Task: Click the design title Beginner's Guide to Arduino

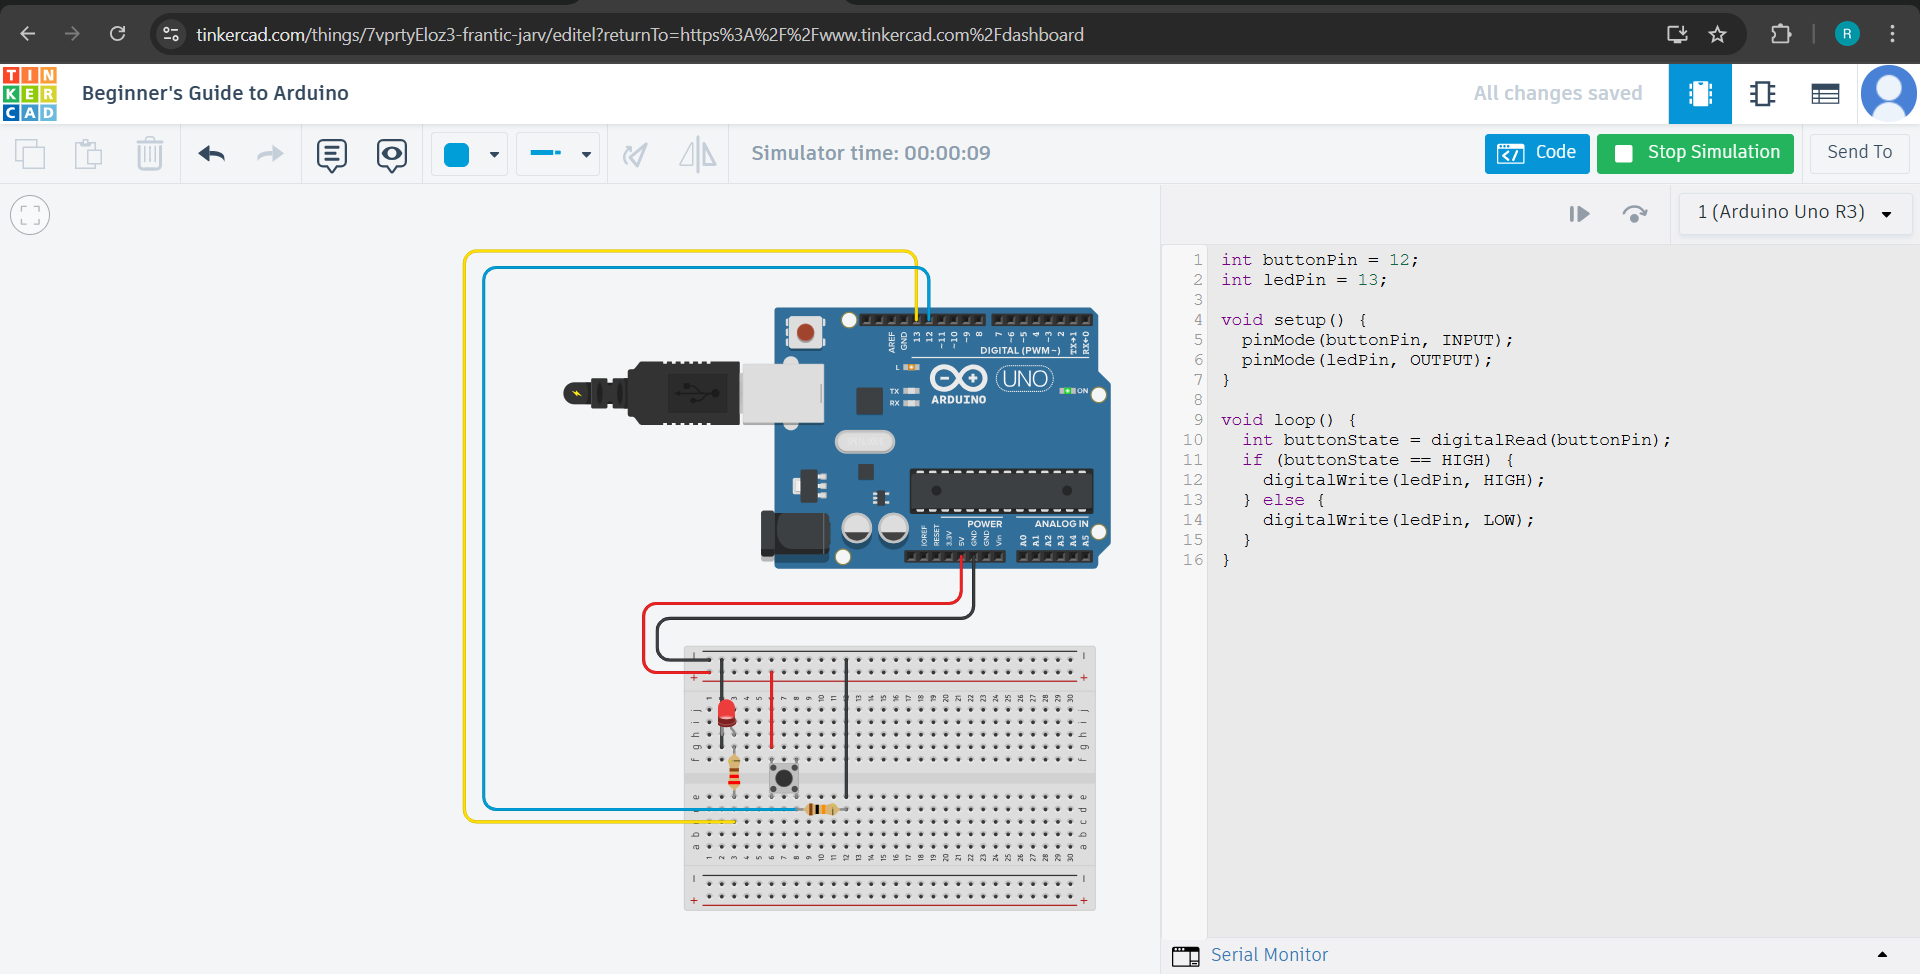Action: point(215,93)
